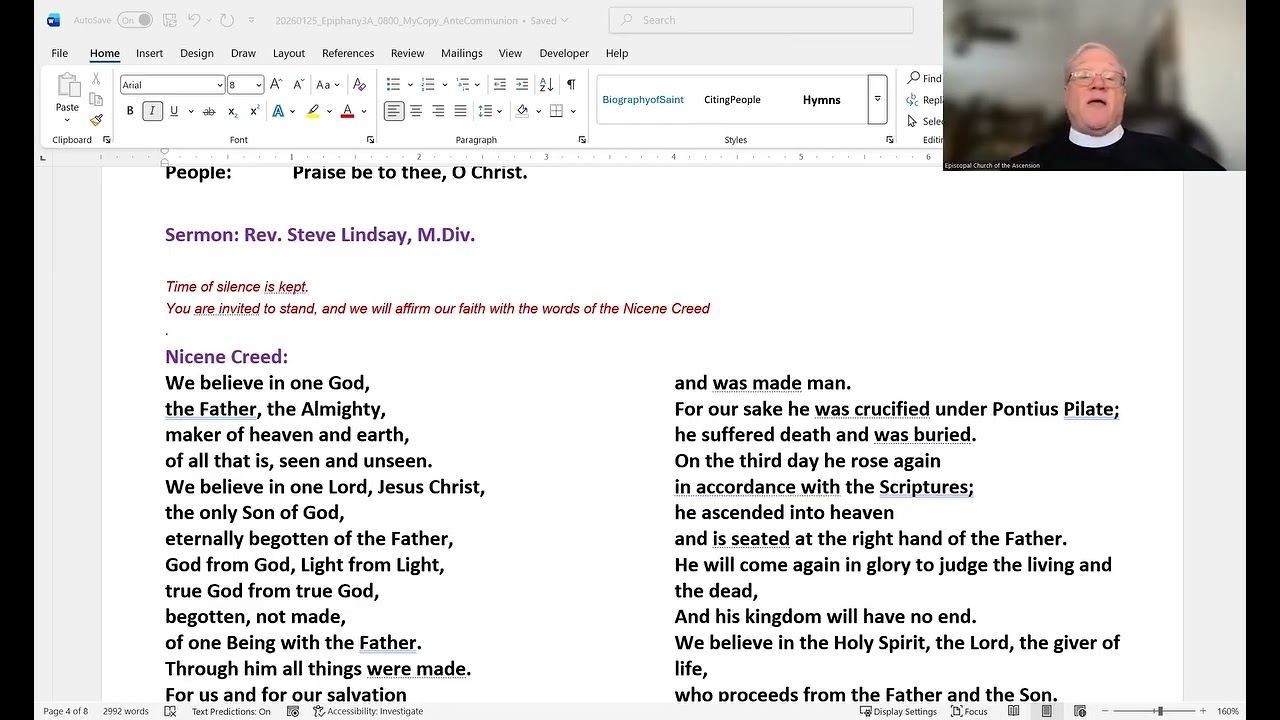
Task: Activate the Format Painter brush
Action: click(96, 120)
